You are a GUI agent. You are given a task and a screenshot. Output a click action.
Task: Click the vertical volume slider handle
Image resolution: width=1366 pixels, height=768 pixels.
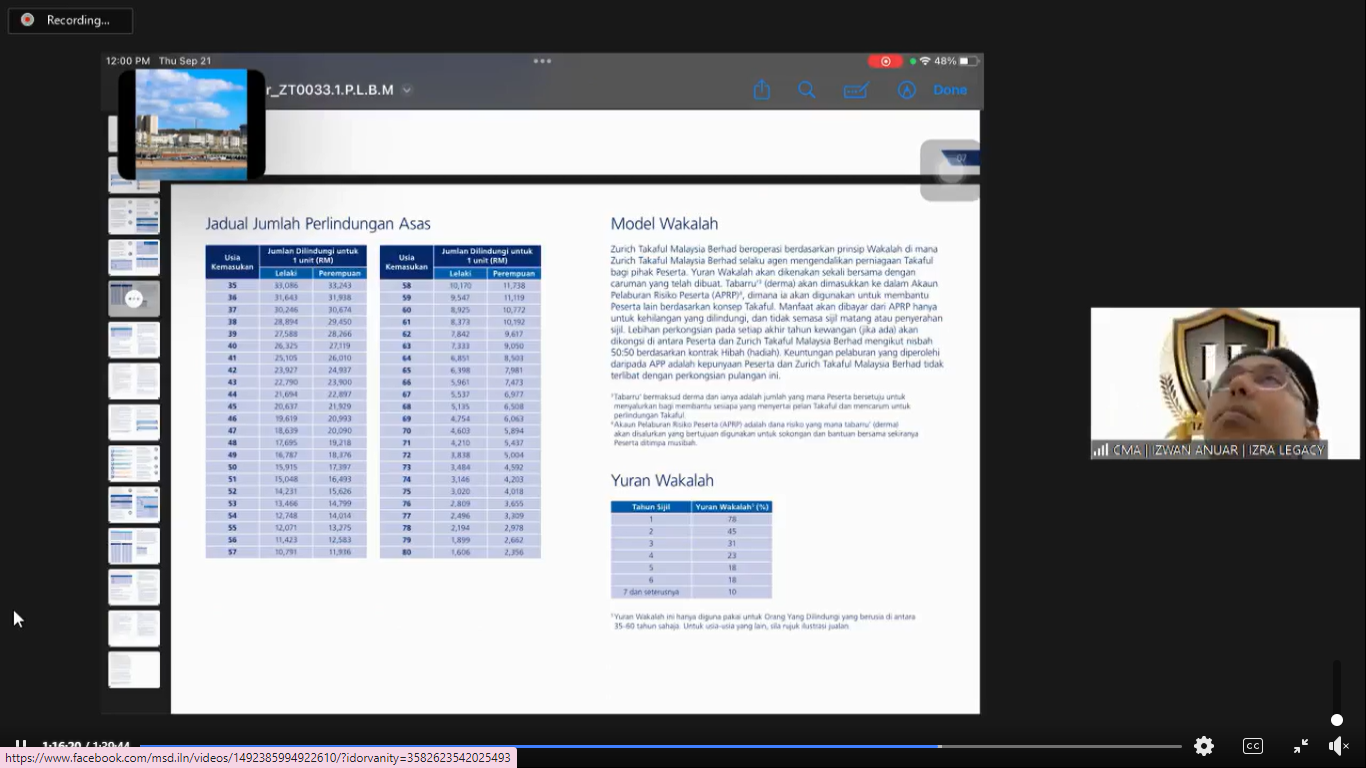point(1337,720)
